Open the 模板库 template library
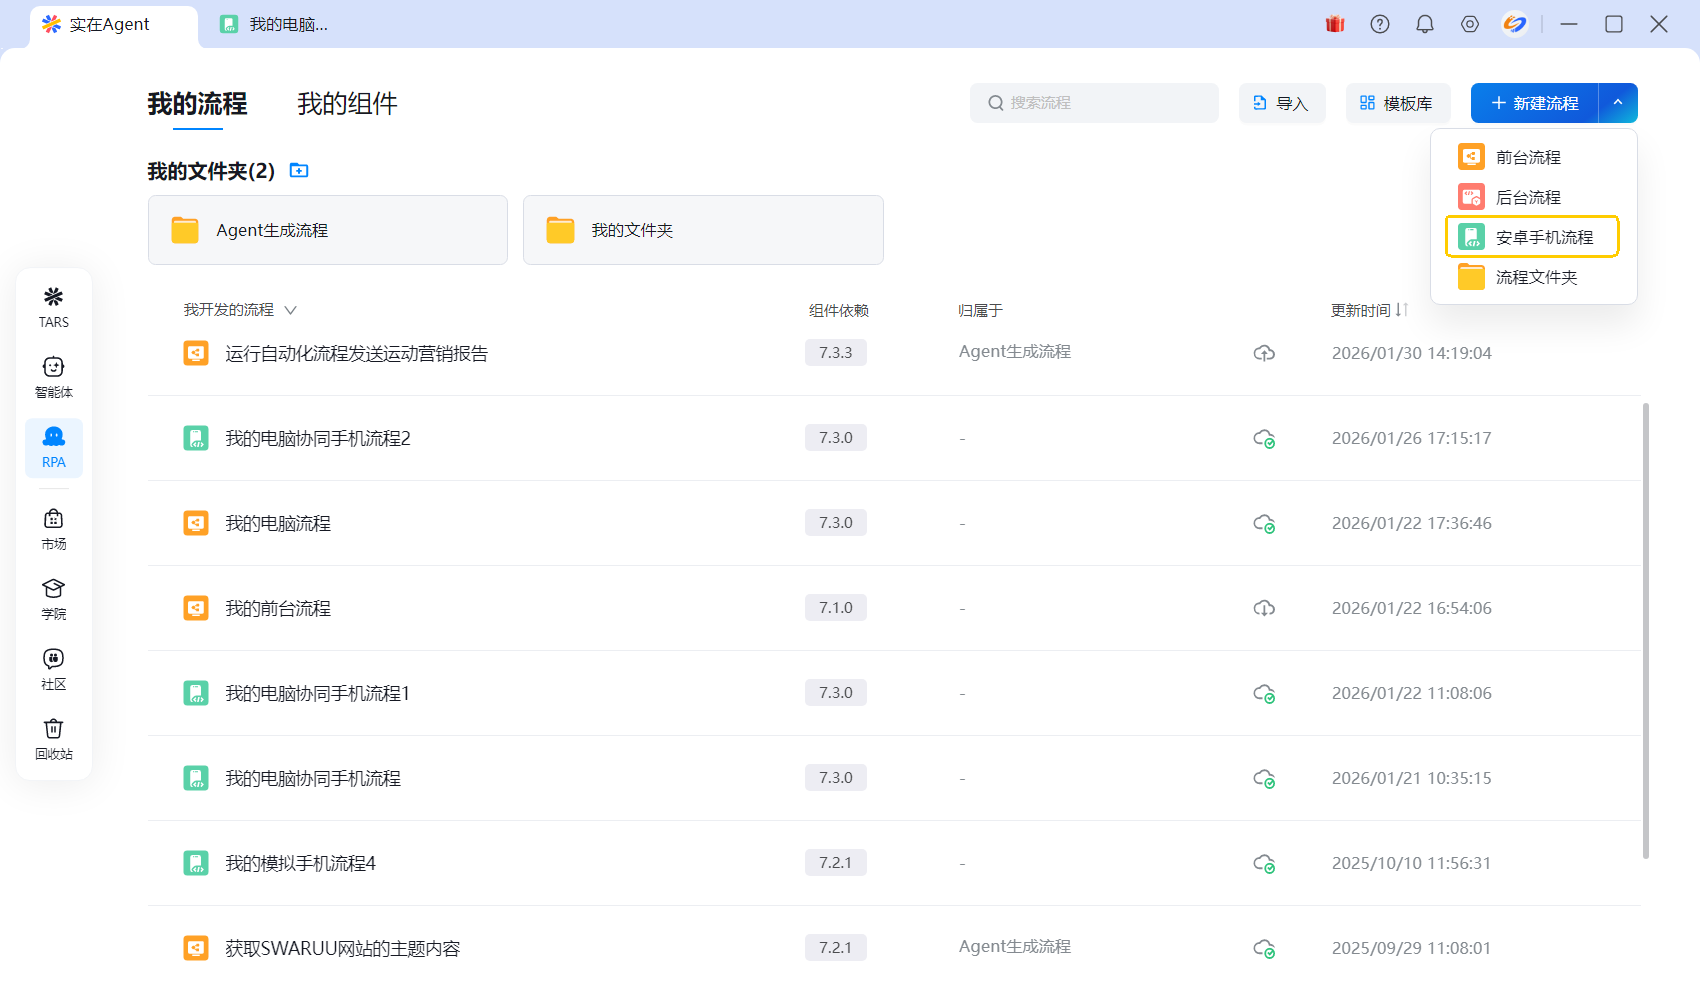Screen dimensions: 1700x1000 click(x=1397, y=103)
